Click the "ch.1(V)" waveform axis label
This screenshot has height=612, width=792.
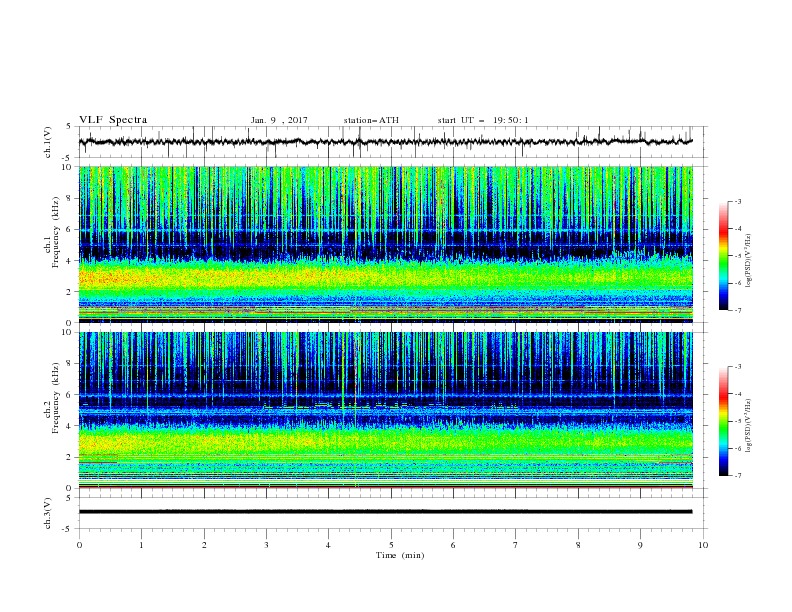(x=48, y=142)
